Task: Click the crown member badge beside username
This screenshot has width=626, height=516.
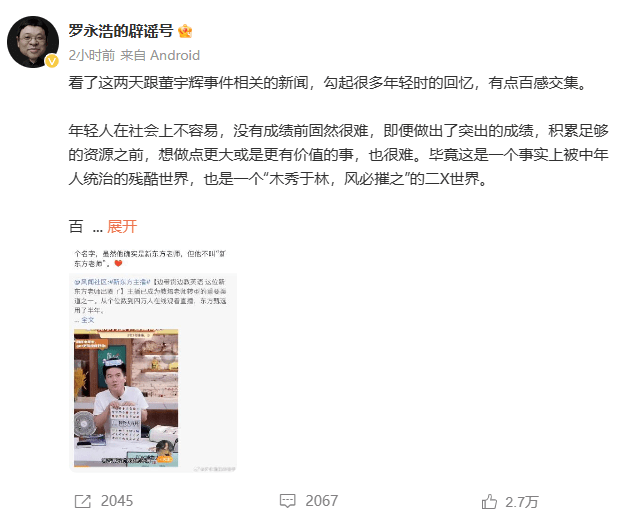Action: [185, 31]
